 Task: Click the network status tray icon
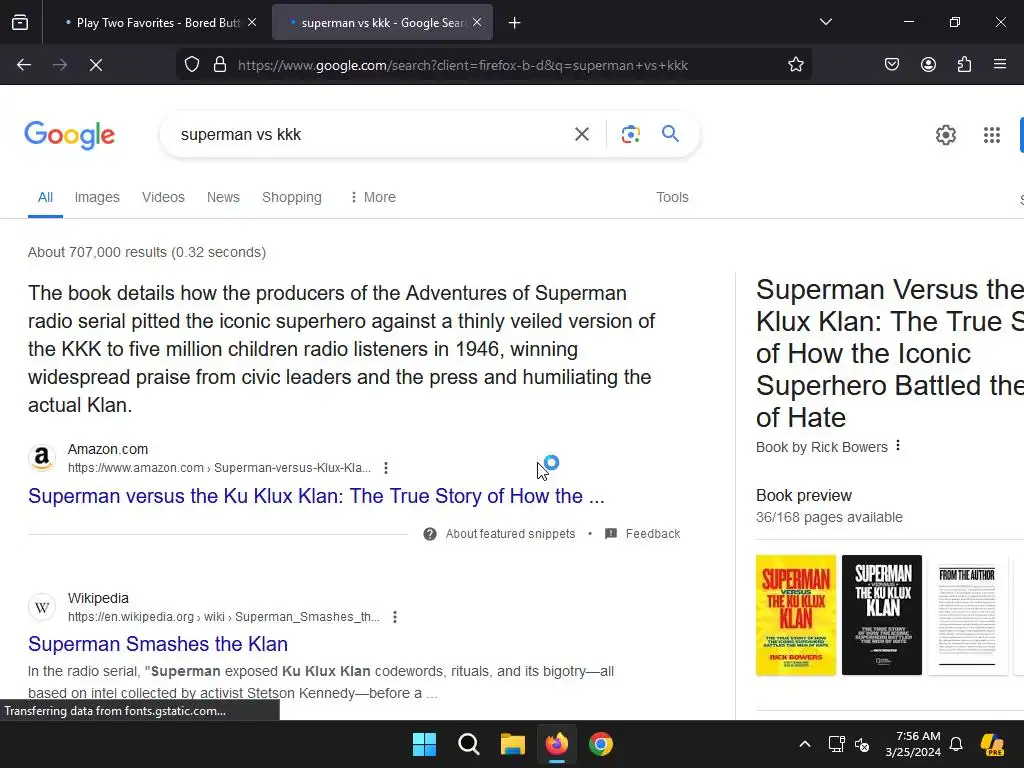point(836,744)
